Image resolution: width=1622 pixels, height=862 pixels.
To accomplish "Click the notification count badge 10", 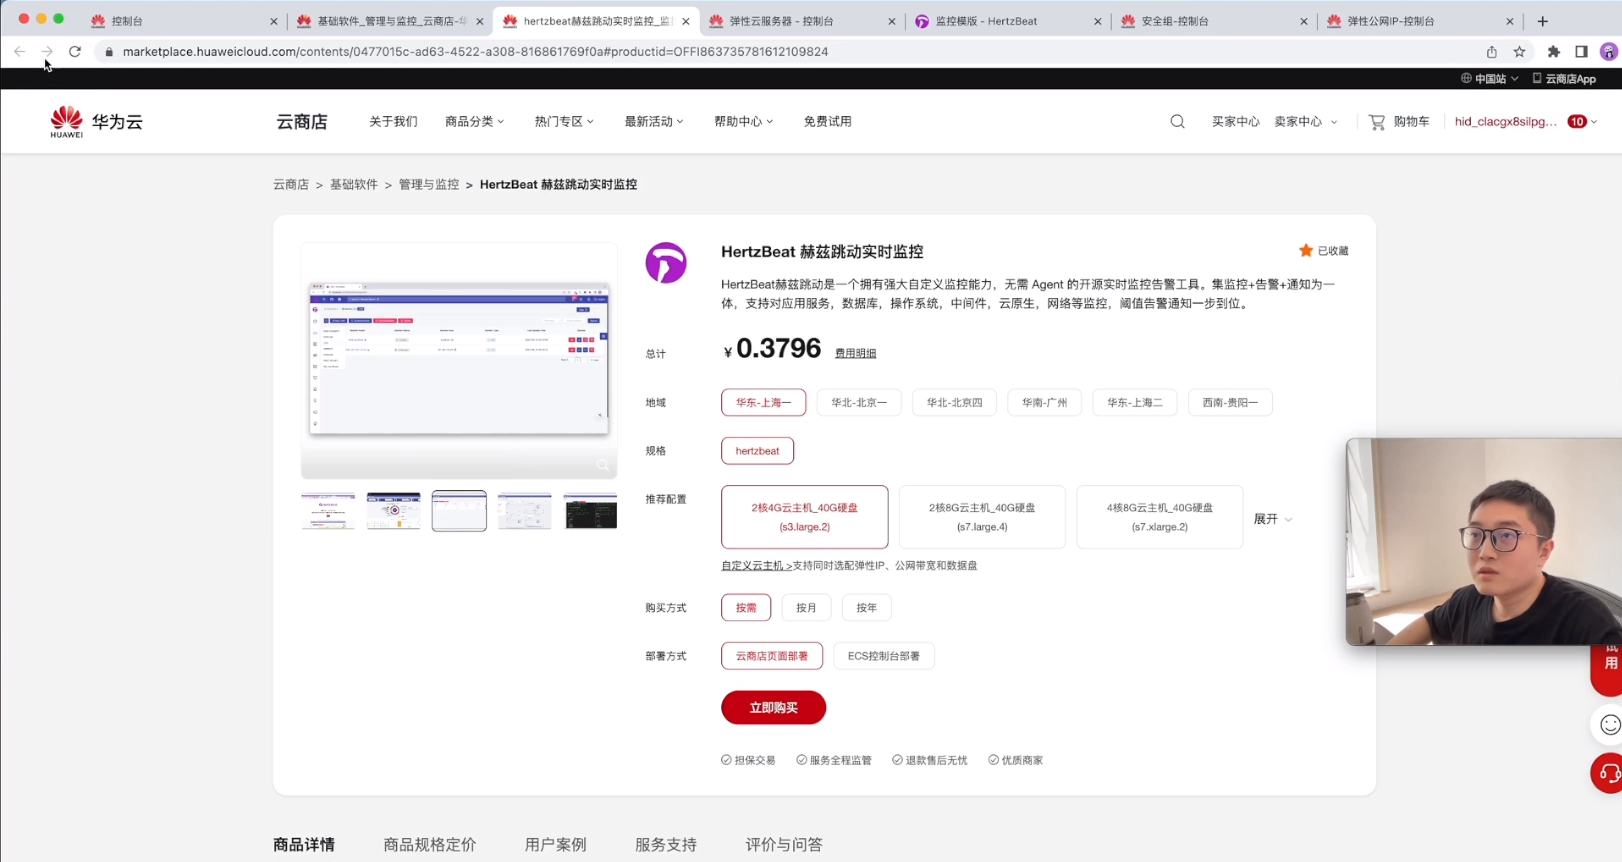I will (x=1577, y=122).
